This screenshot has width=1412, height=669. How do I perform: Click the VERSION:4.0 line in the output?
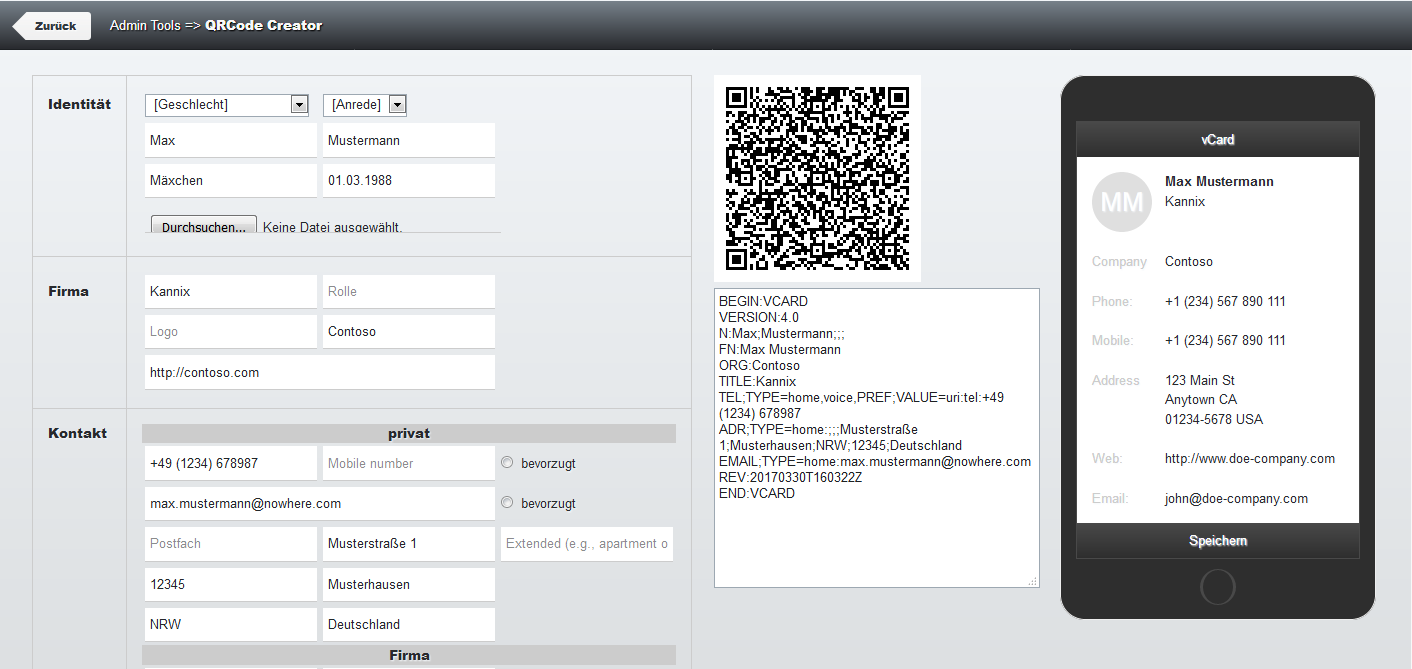[759, 318]
